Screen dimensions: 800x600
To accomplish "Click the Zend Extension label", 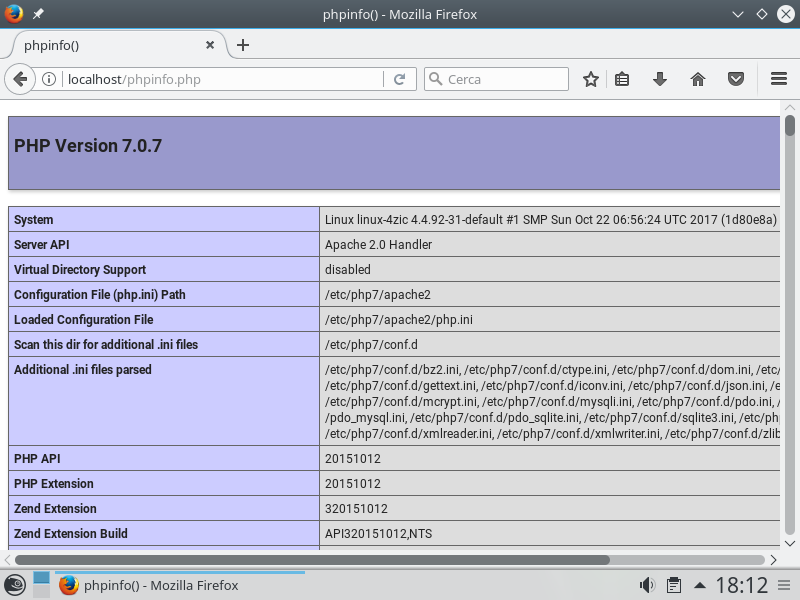I will pyautogui.click(x=55, y=508).
